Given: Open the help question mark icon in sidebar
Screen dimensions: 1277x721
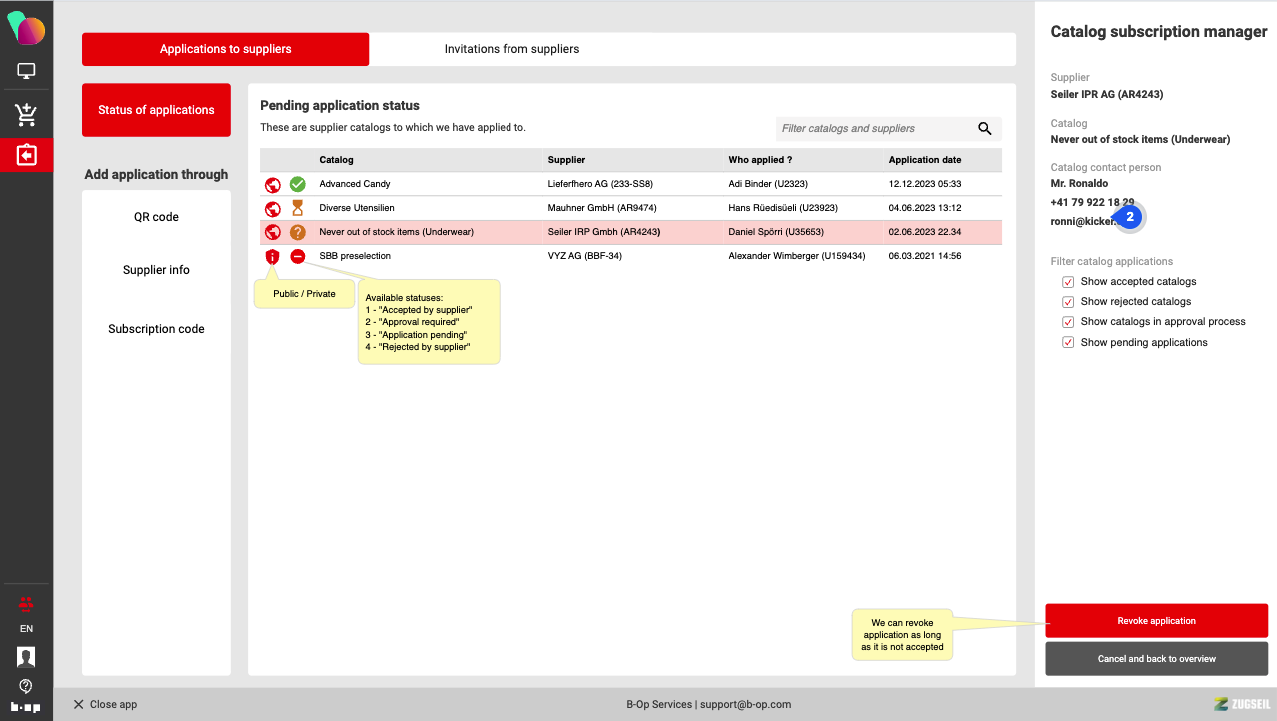Looking at the screenshot, I should tap(26, 686).
